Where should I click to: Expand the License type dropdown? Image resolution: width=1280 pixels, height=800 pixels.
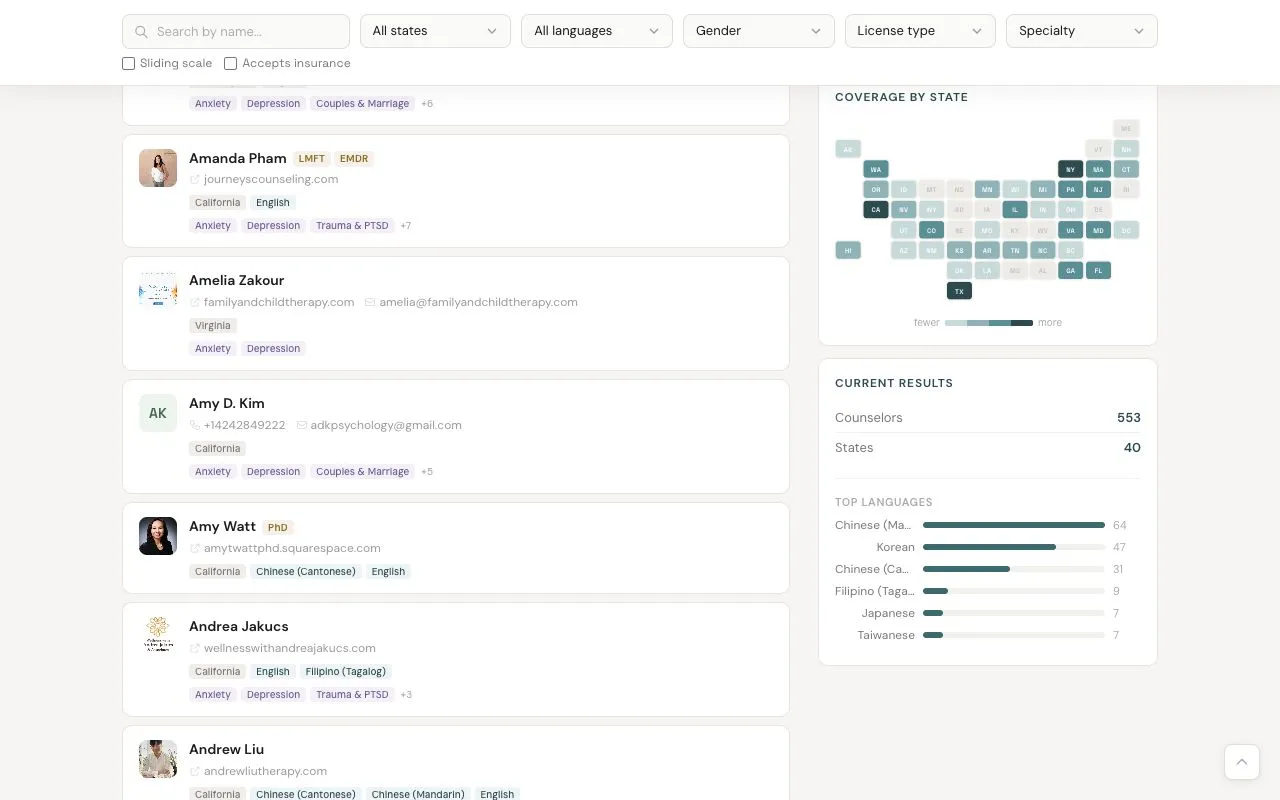tap(919, 31)
